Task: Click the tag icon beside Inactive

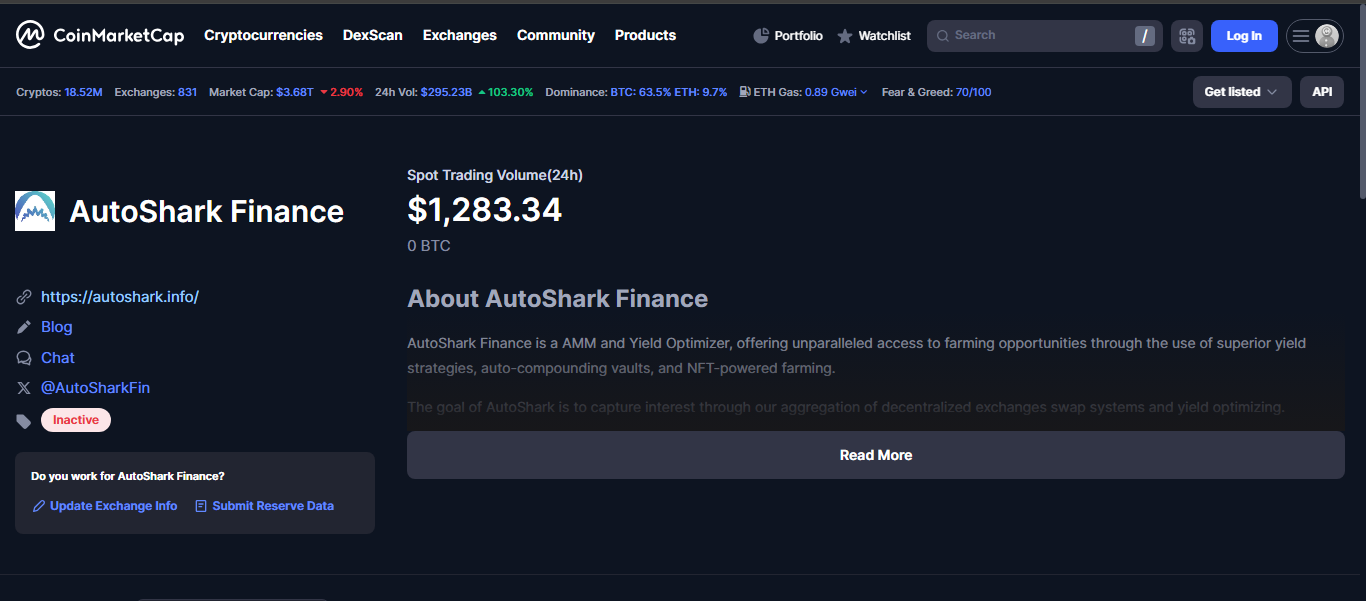Action: (24, 421)
